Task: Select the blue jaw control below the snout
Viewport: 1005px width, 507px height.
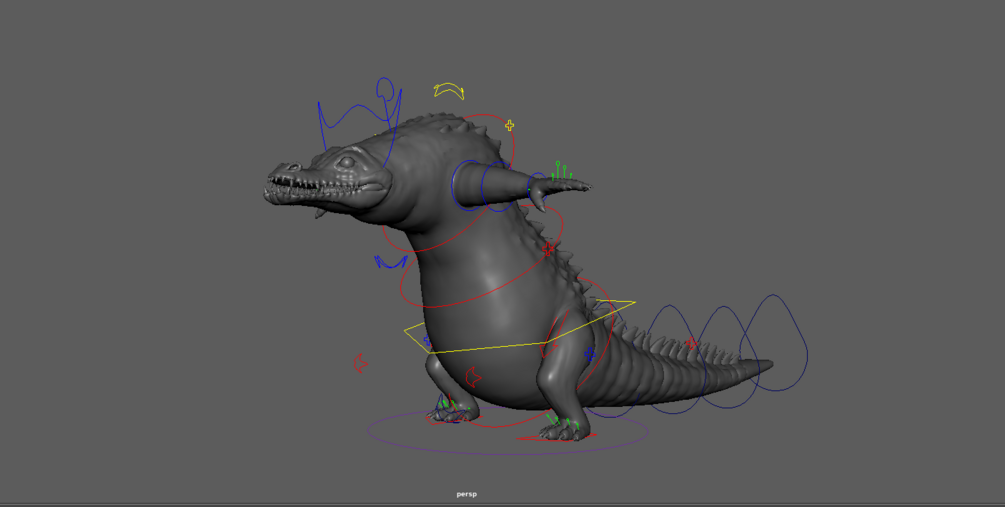Action: pyautogui.click(x=390, y=262)
